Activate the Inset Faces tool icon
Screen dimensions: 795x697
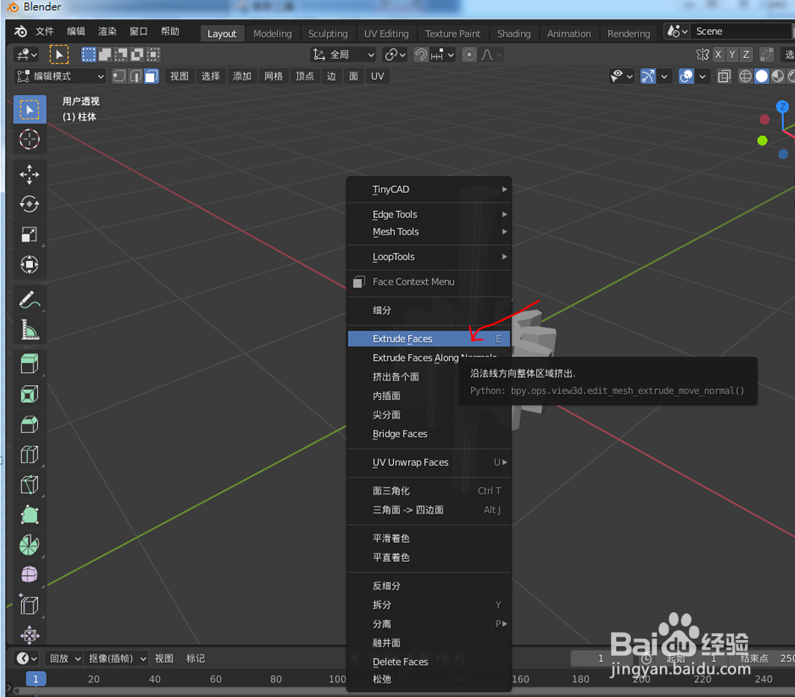29,394
